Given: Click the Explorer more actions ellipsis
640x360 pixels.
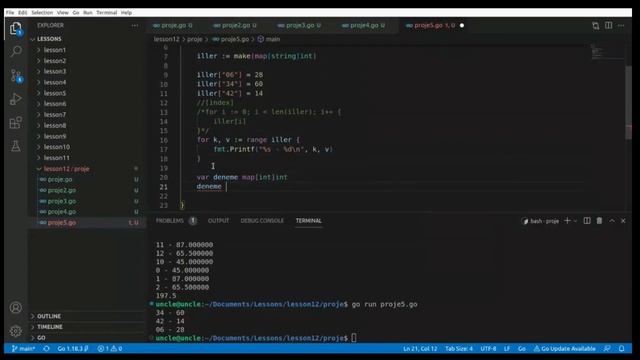Looking at the screenshot, I should (135, 25).
